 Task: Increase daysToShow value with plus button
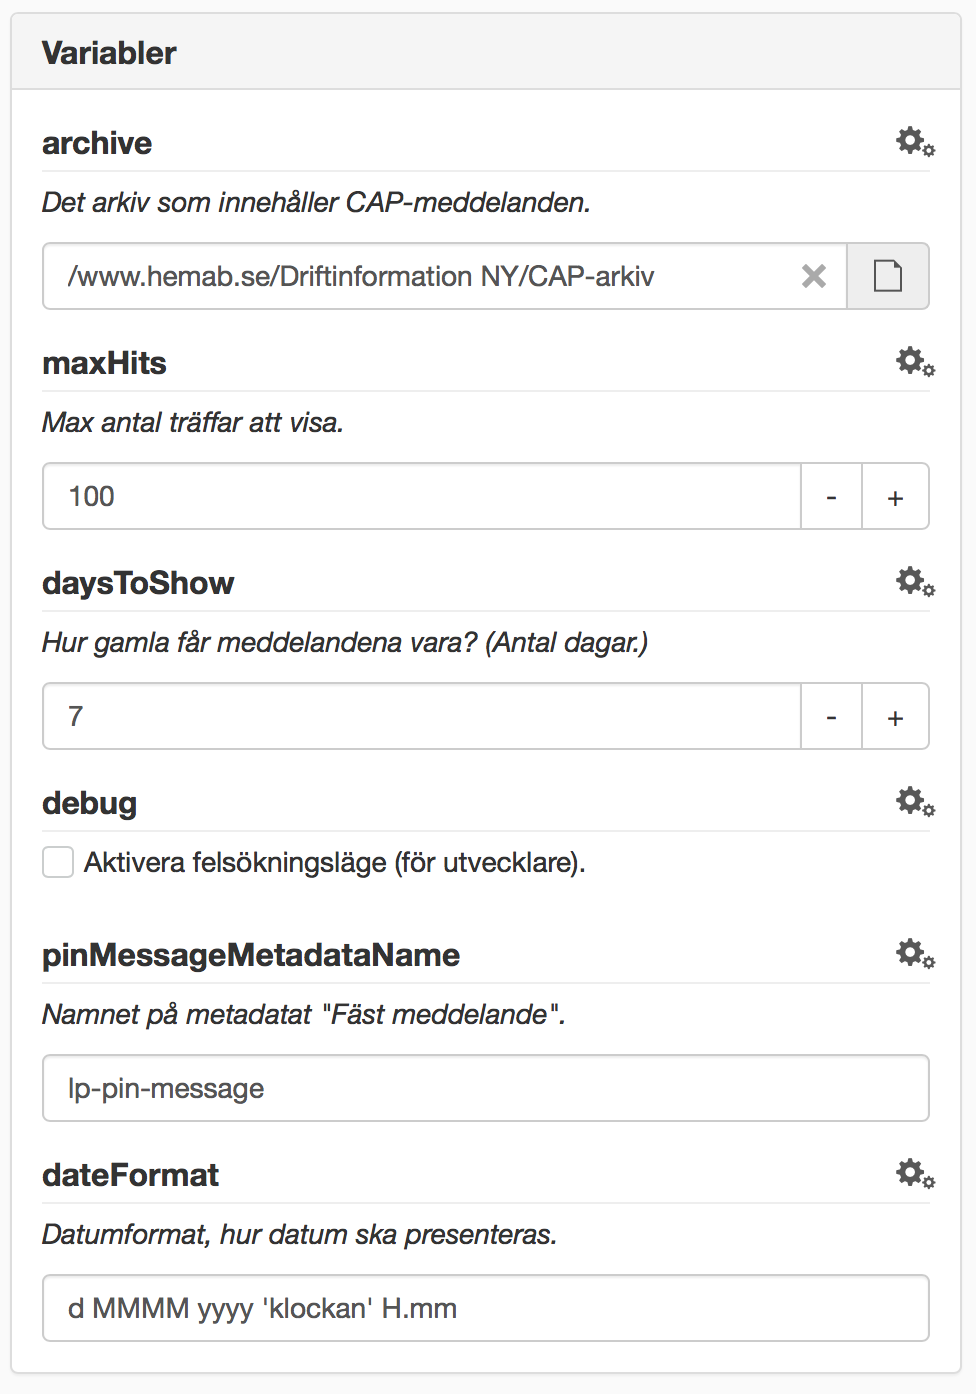click(895, 717)
